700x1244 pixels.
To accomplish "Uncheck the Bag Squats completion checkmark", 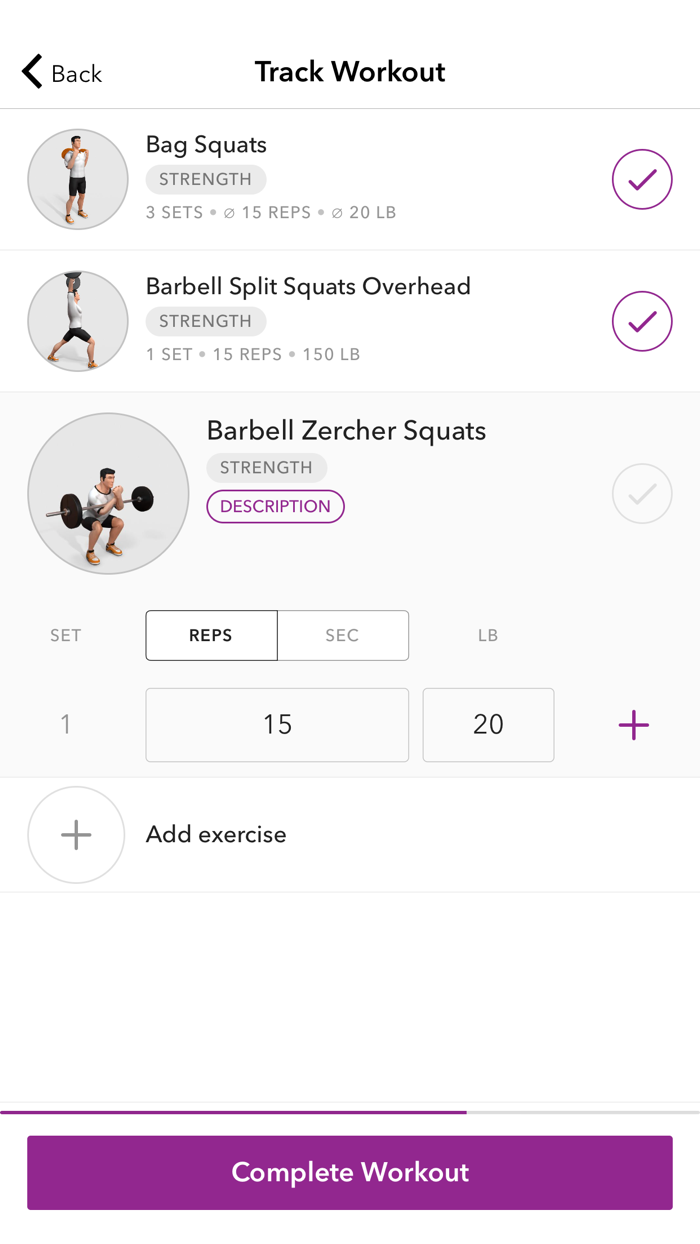I will pyautogui.click(x=642, y=179).
